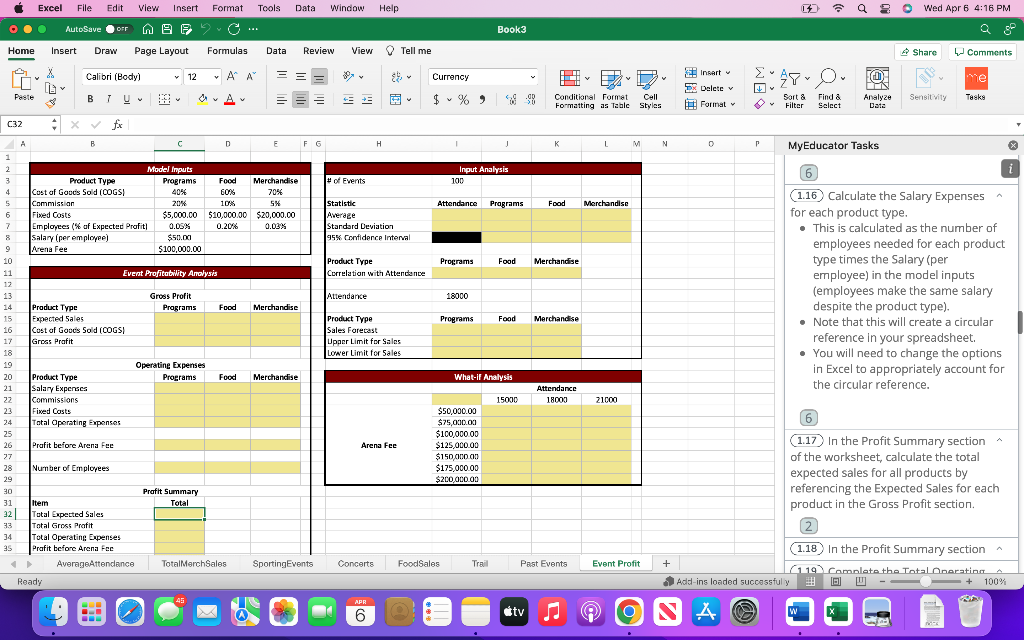Open the Page Layout ribbon tab
The width and height of the screenshot is (1024, 640).
(x=161, y=51)
